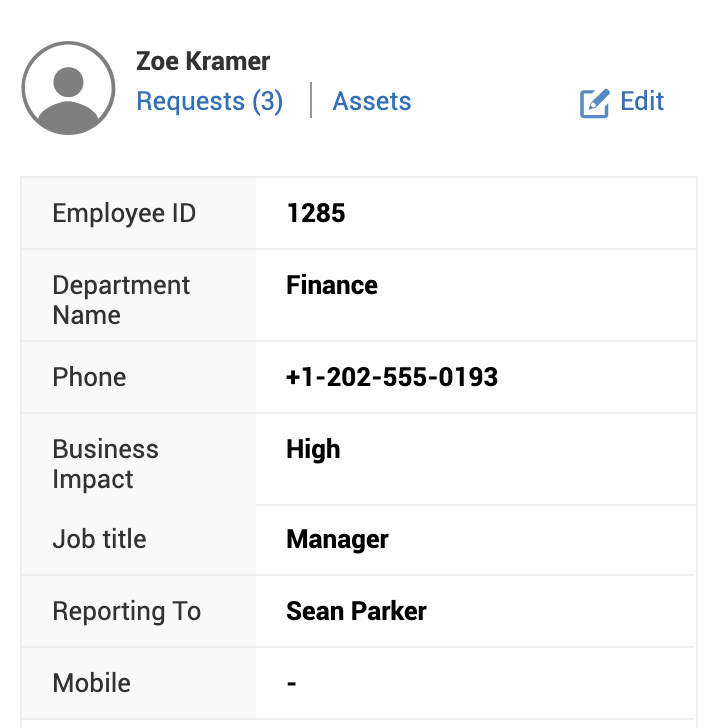The image size is (718, 728).
Task: Click the Edit link text
Action: point(642,101)
